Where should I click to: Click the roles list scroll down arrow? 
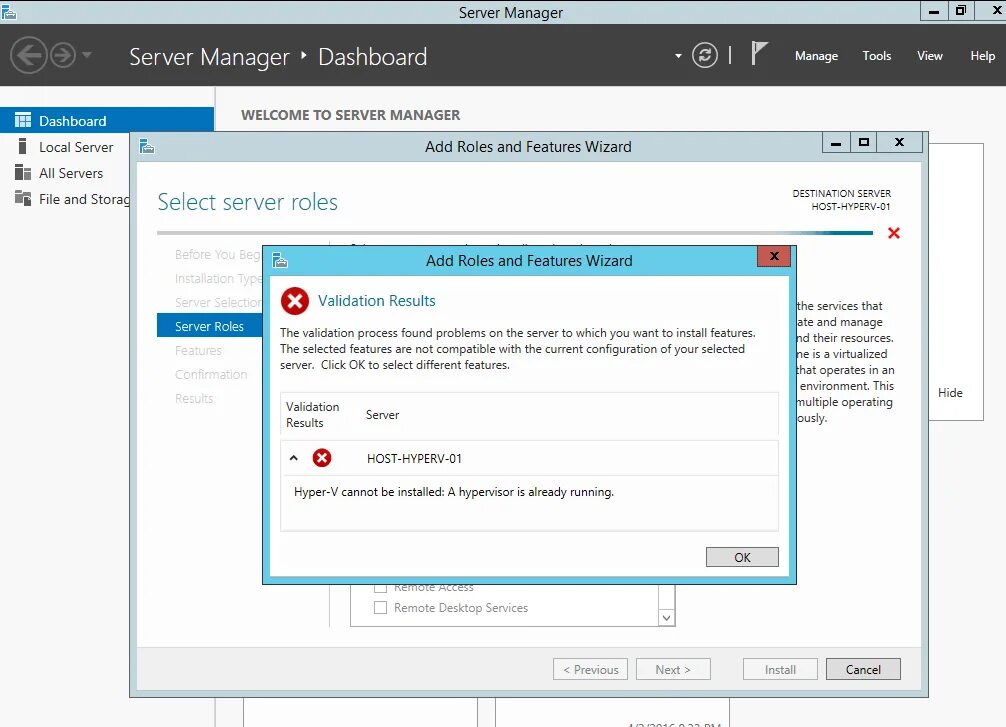click(x=667, y=617)
